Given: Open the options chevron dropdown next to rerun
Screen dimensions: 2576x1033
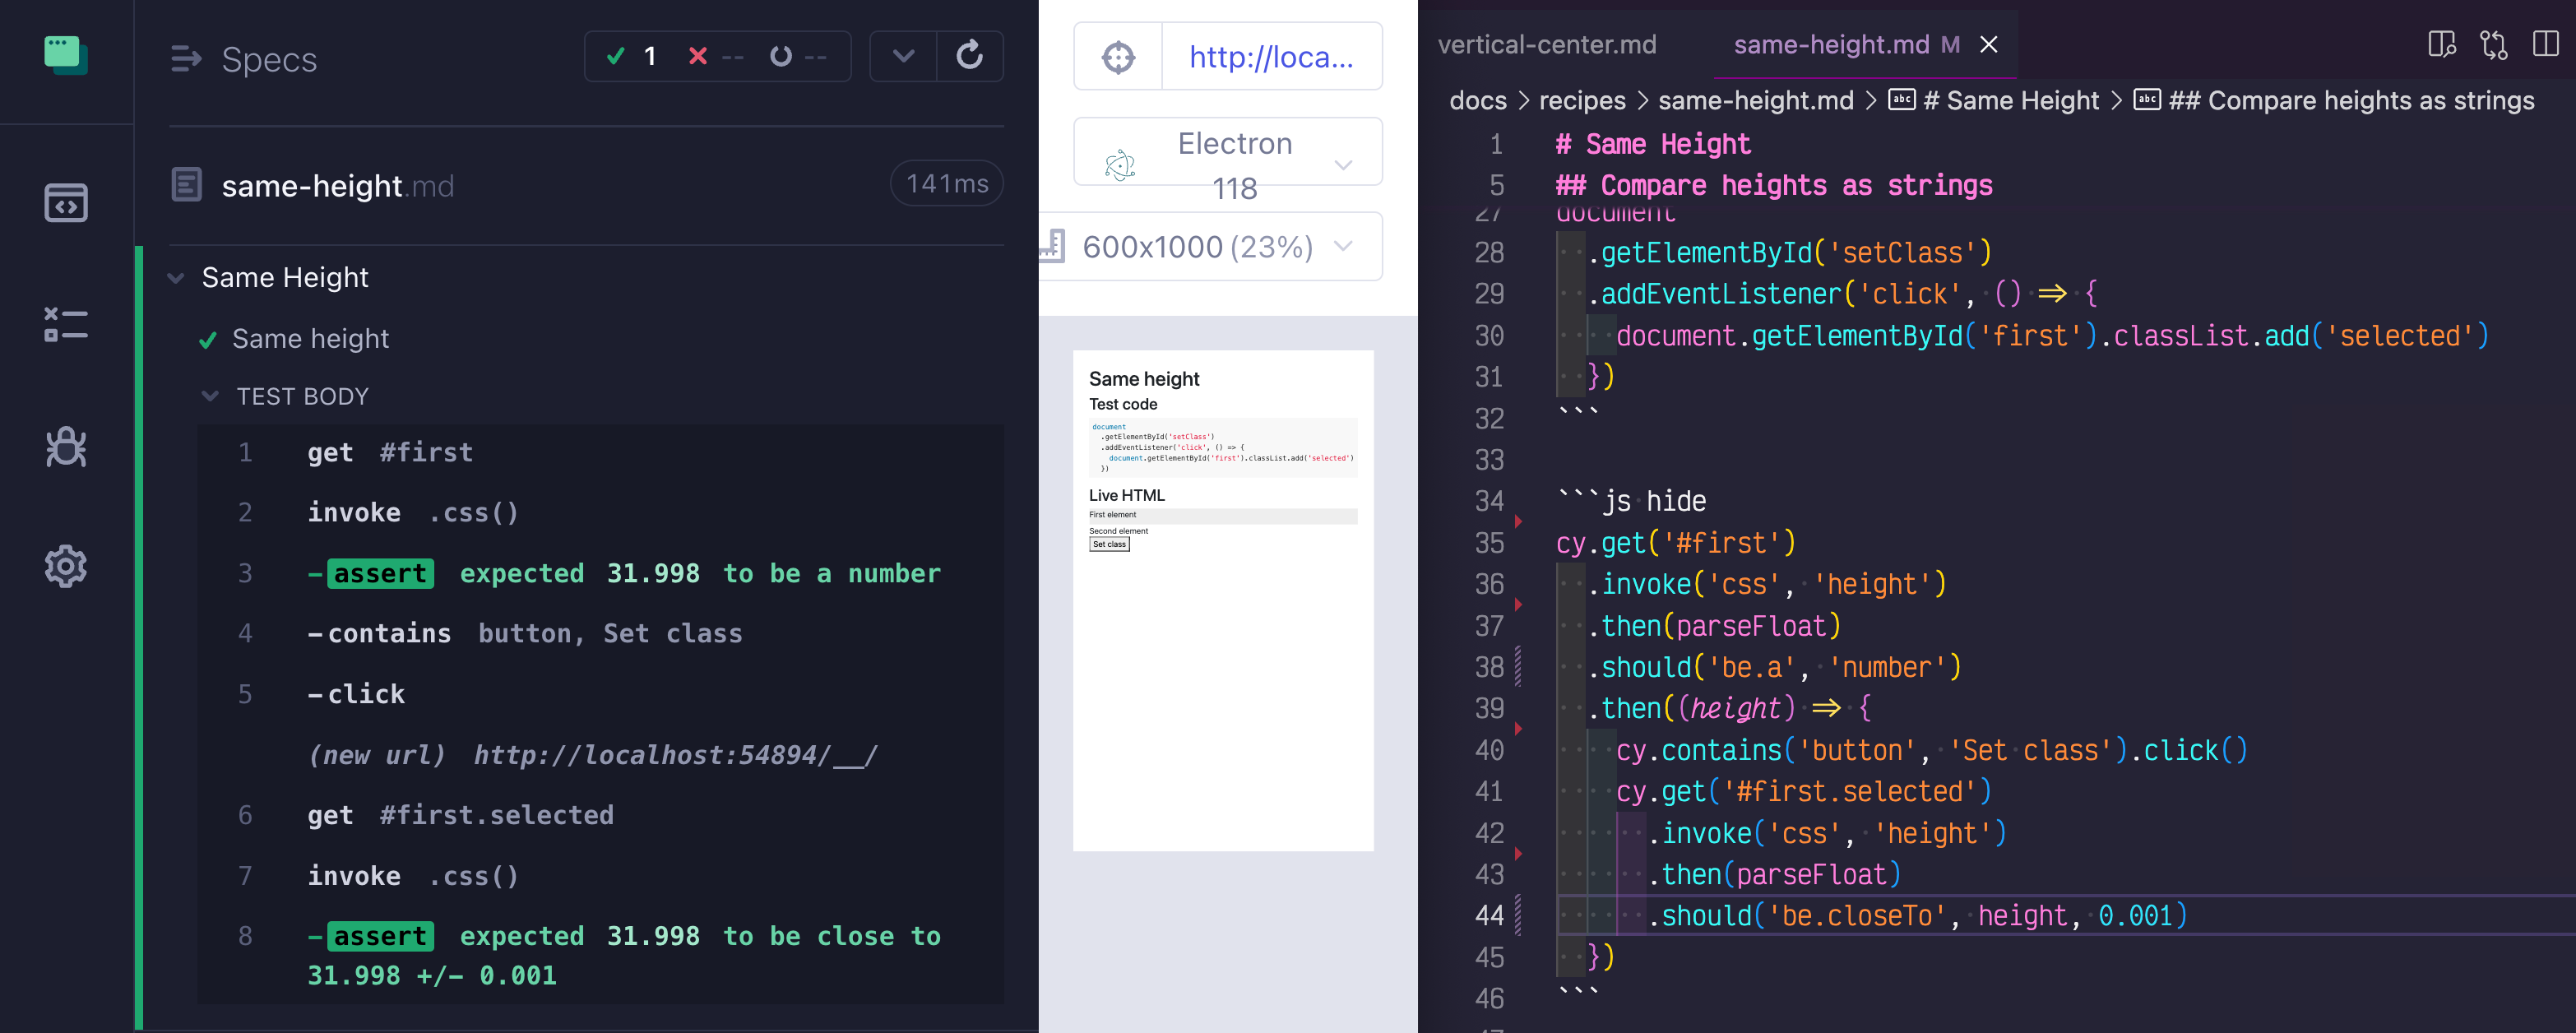Looking at the screenshot, I should point(903,56).
